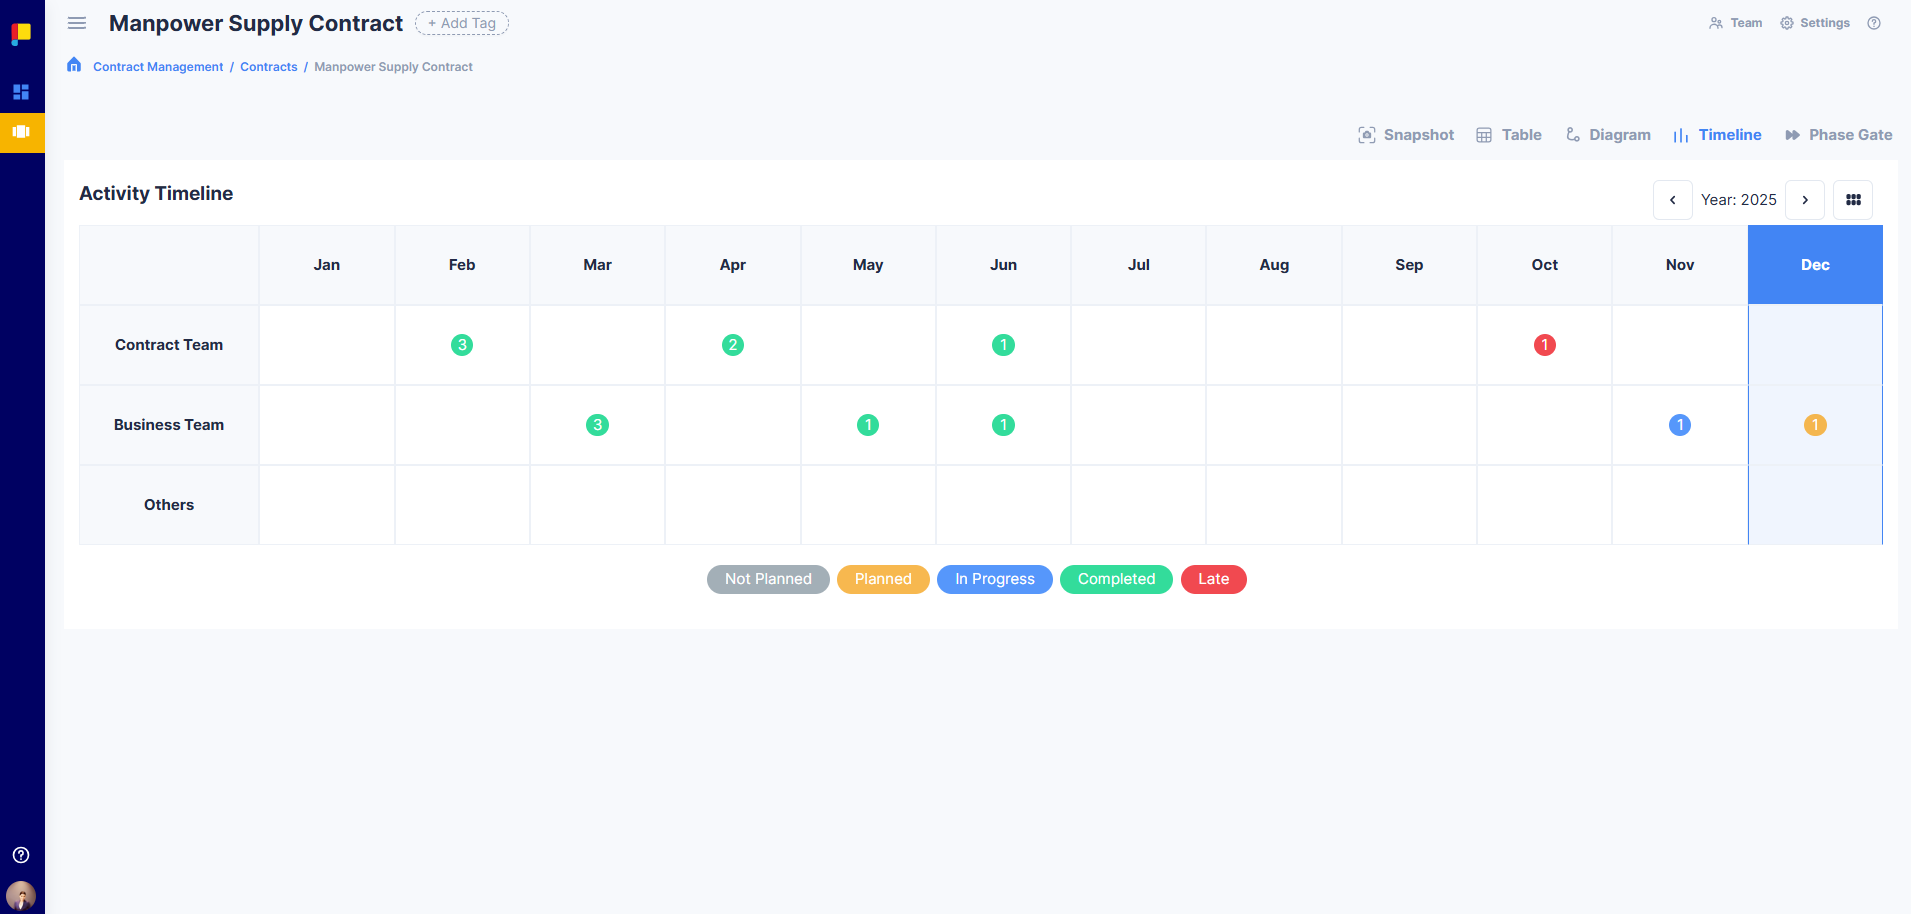Switch to the Table view
The width and height of the screenshot is (1911, 914).
point(1510,134)
